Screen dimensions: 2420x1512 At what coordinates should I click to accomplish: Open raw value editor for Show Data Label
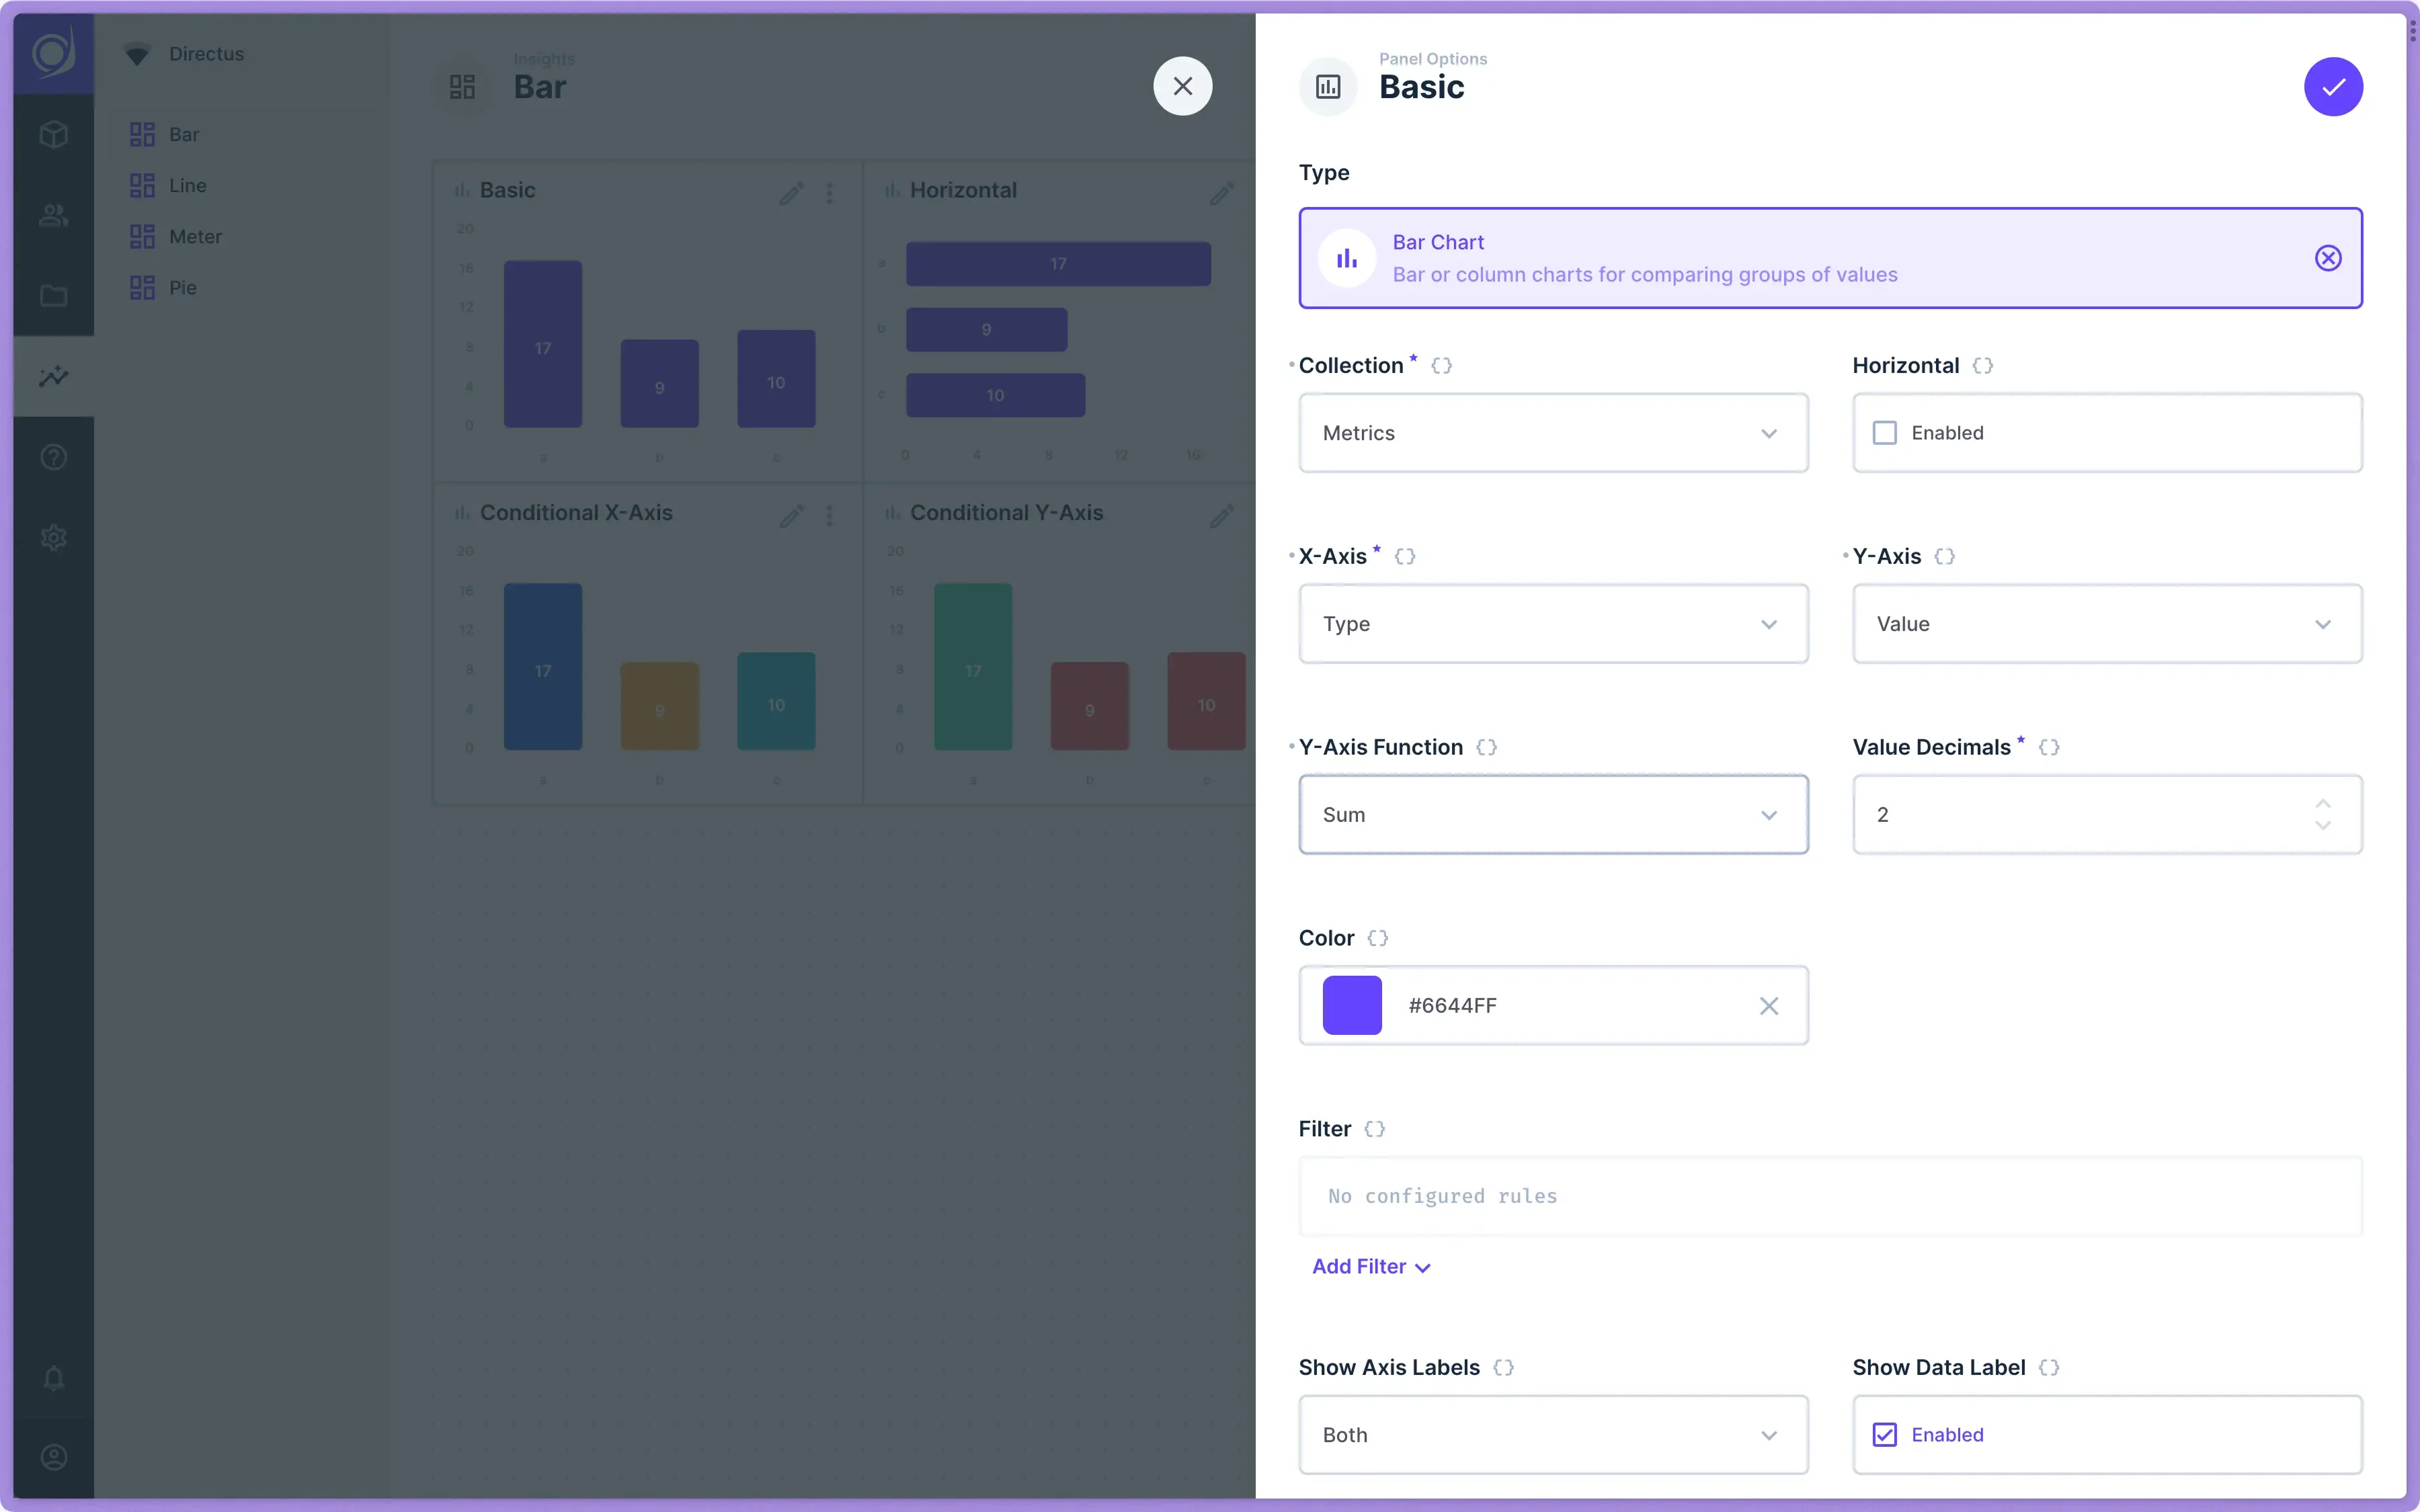click(x=2049, y=1368)
